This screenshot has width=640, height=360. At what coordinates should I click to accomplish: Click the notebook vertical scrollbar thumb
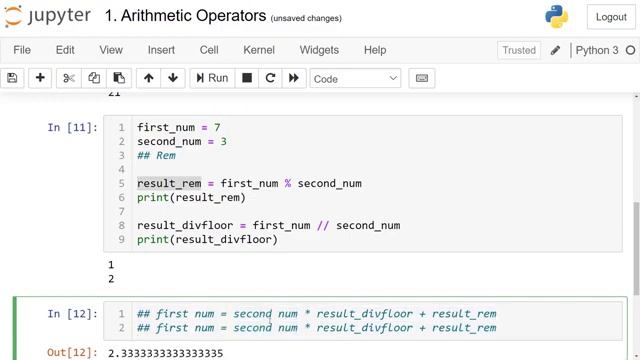coord(636,248)
